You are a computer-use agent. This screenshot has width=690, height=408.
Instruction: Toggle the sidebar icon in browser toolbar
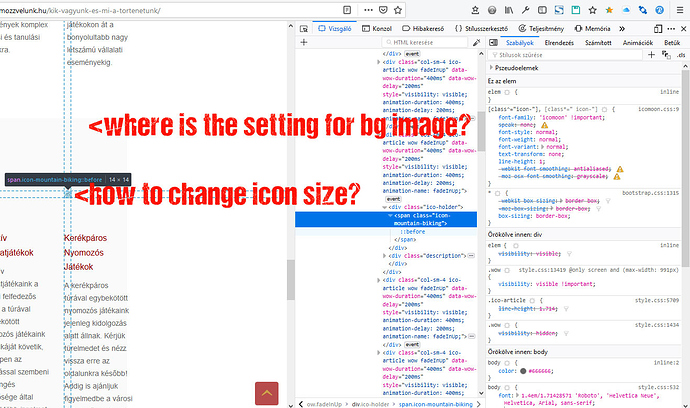(x=542, y=10)
